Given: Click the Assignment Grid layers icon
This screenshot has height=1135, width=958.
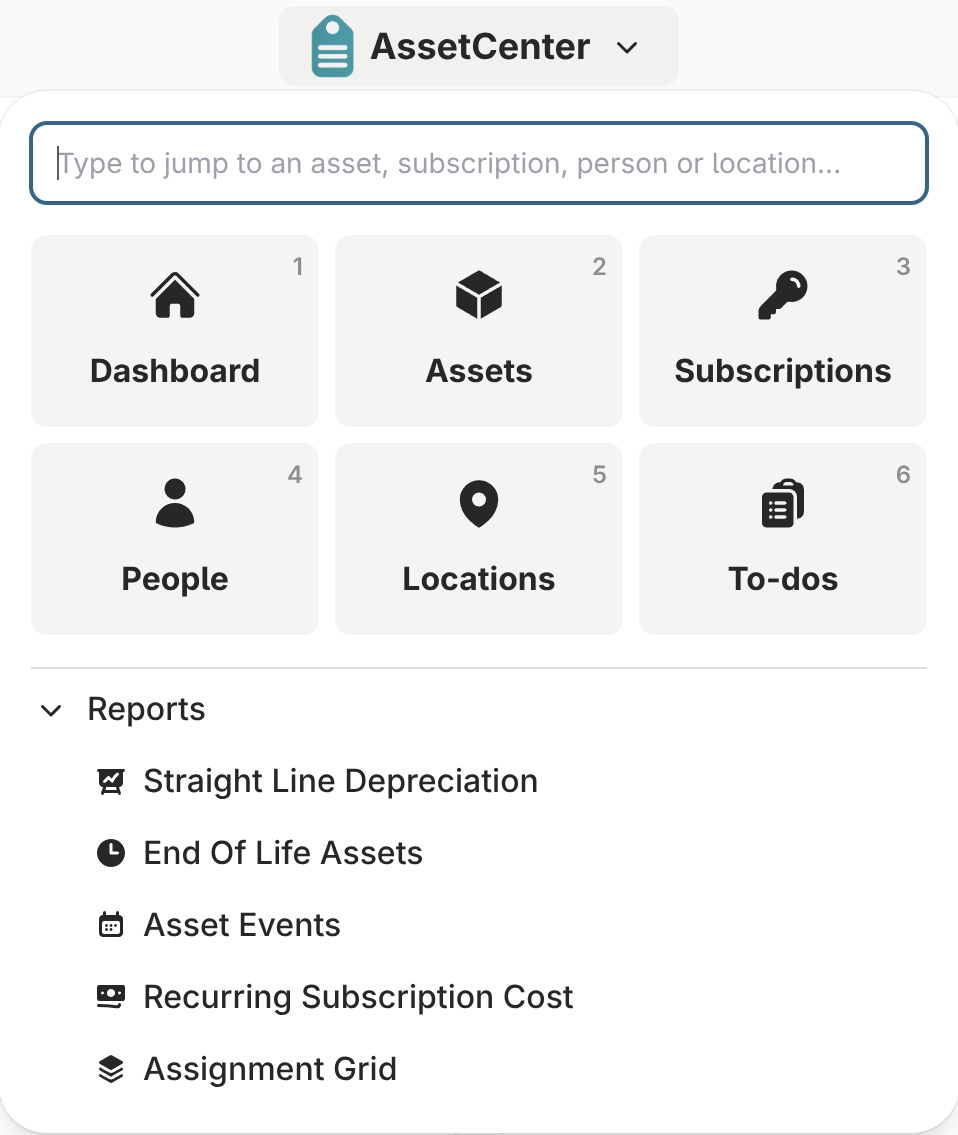Looking at the screenshot, I should coord(111,1069).
